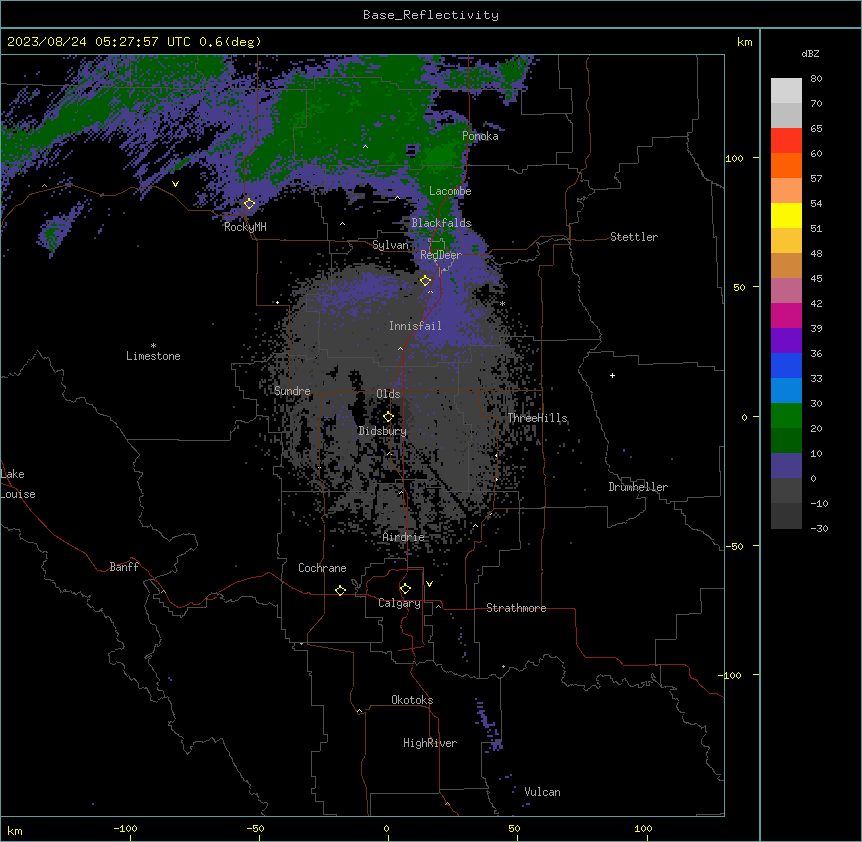Select the 51 dBZ yellow swatch
Image resolution: width=862 pixels, height=842 pixels.
786,215
